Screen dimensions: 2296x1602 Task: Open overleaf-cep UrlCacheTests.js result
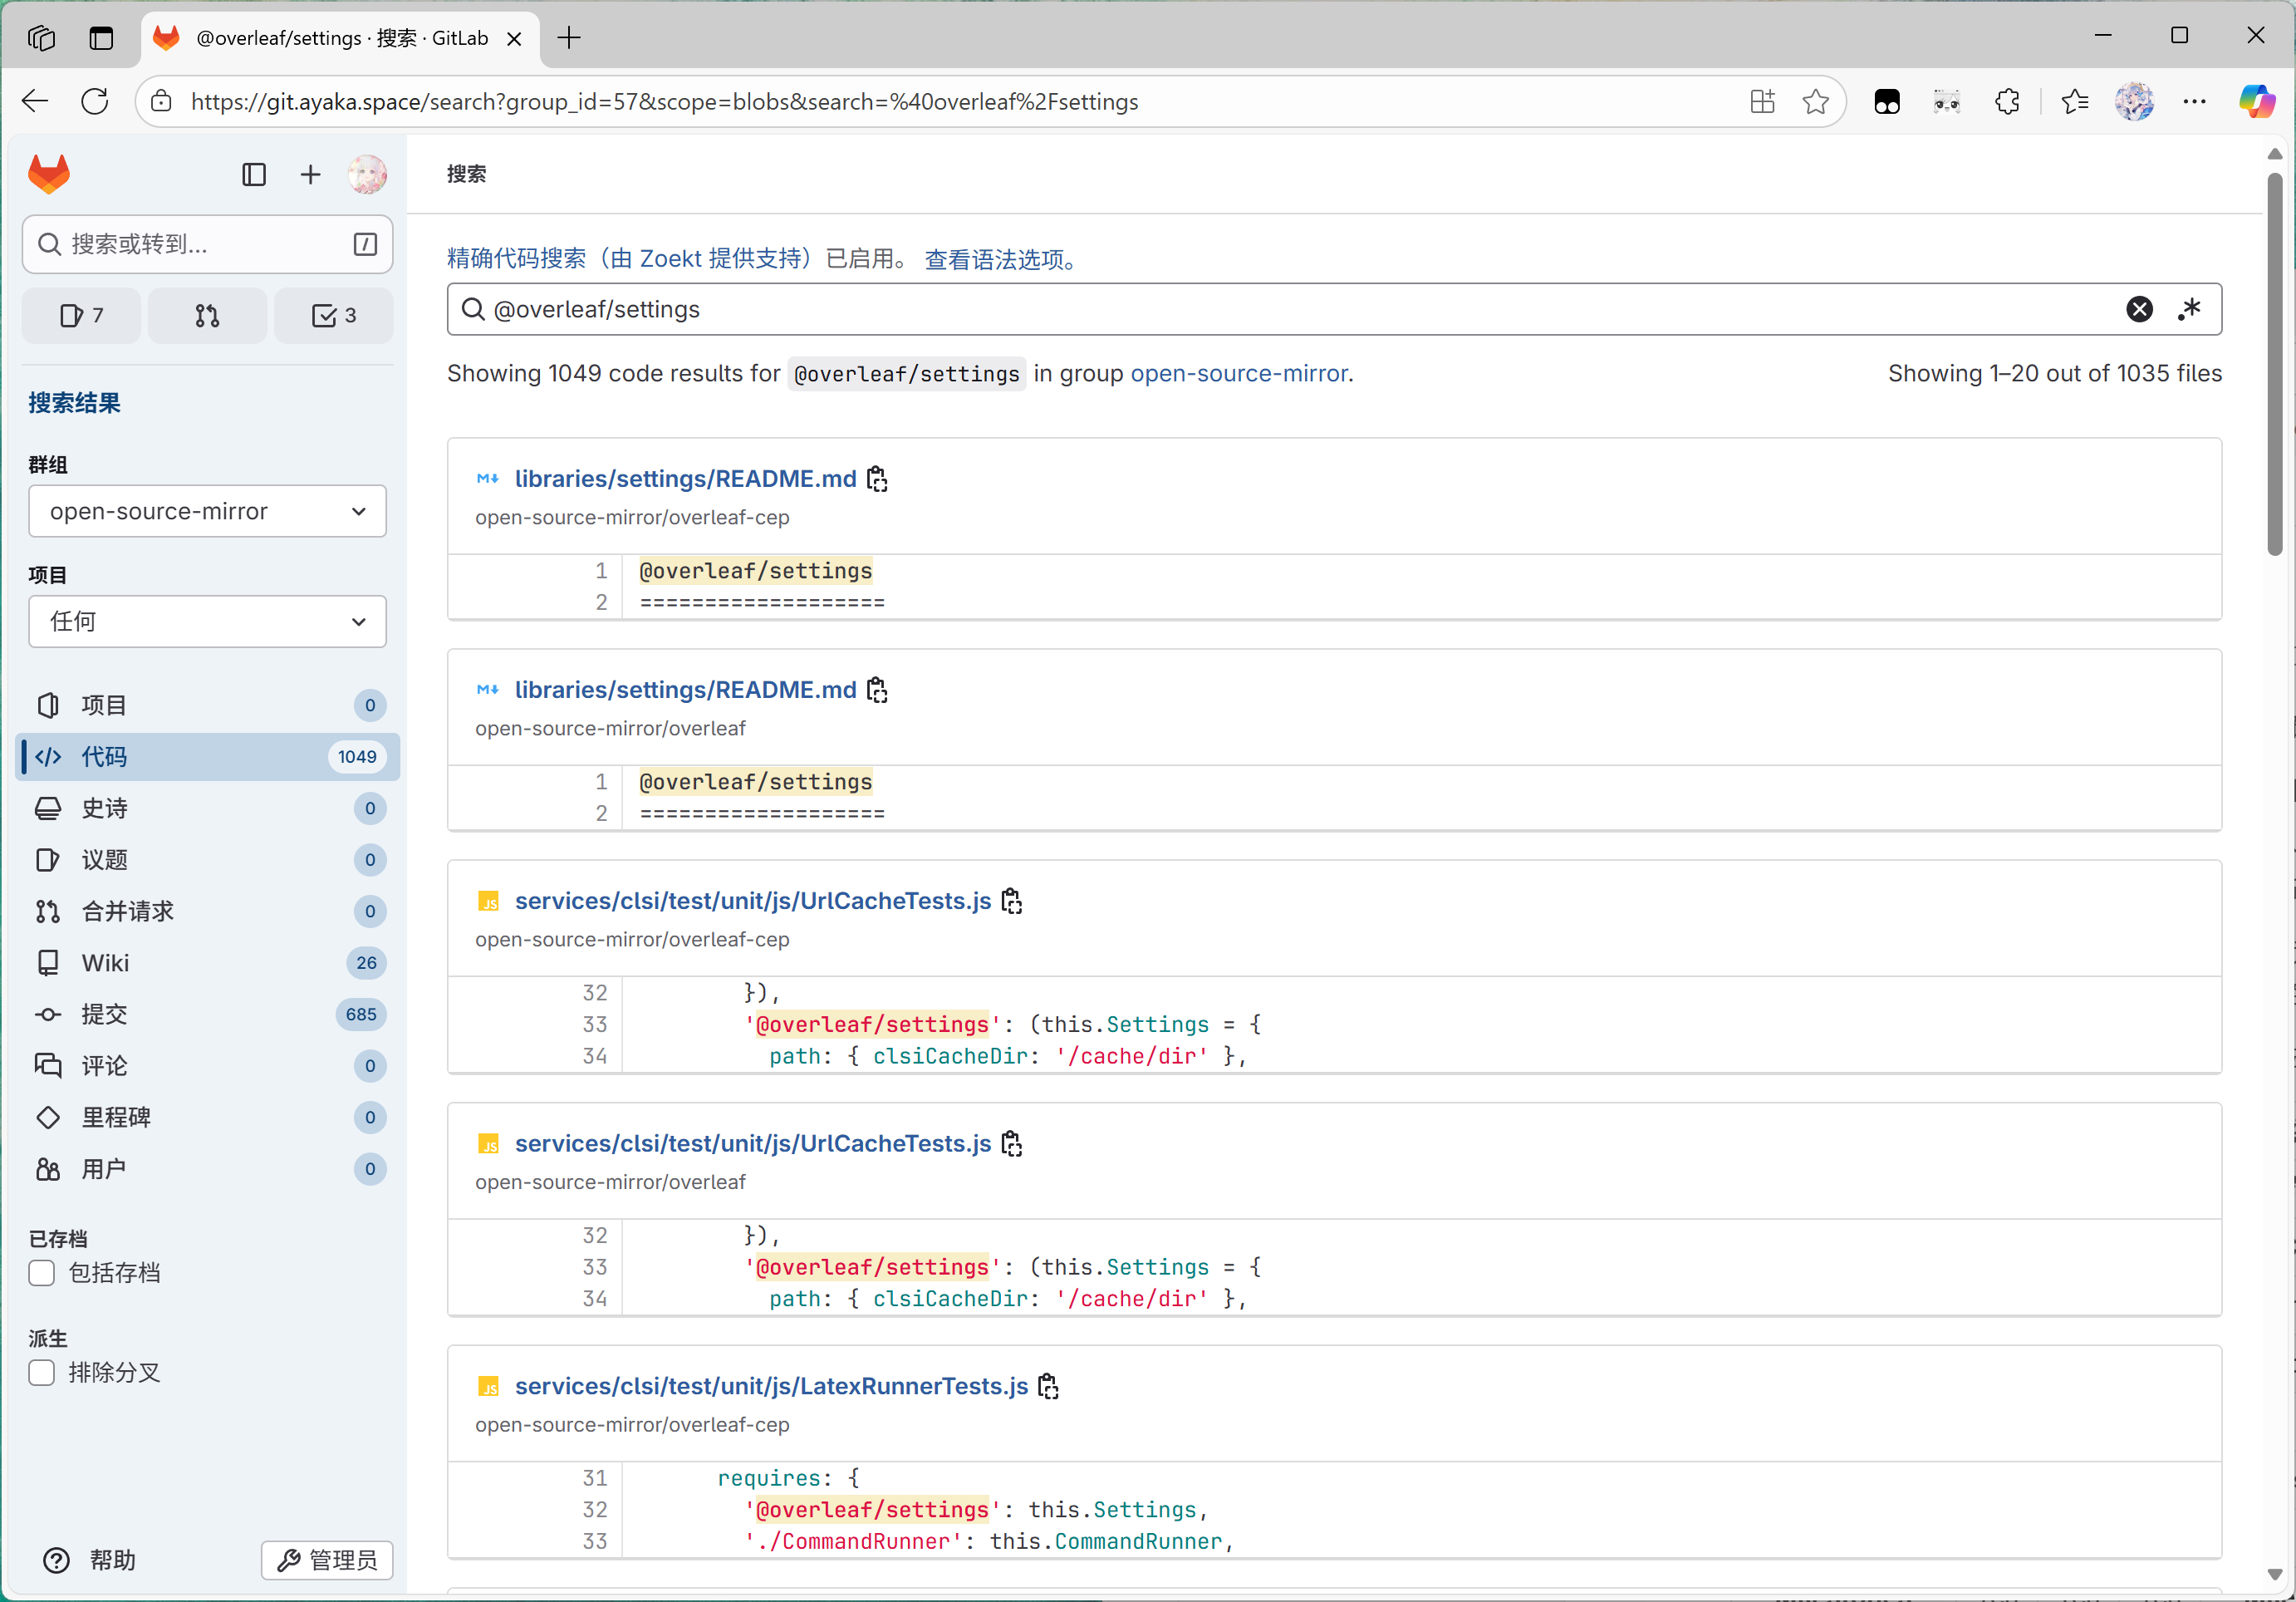(x=753, y=901)
